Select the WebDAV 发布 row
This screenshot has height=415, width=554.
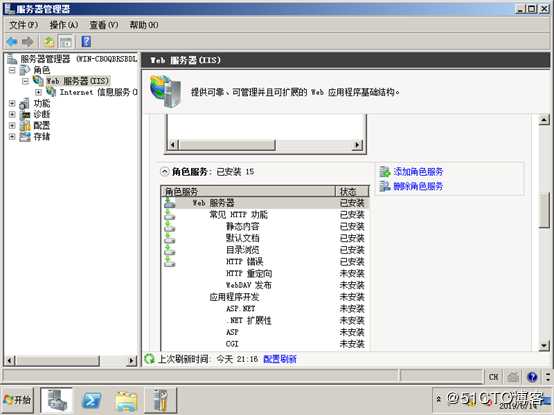(265, 285)
